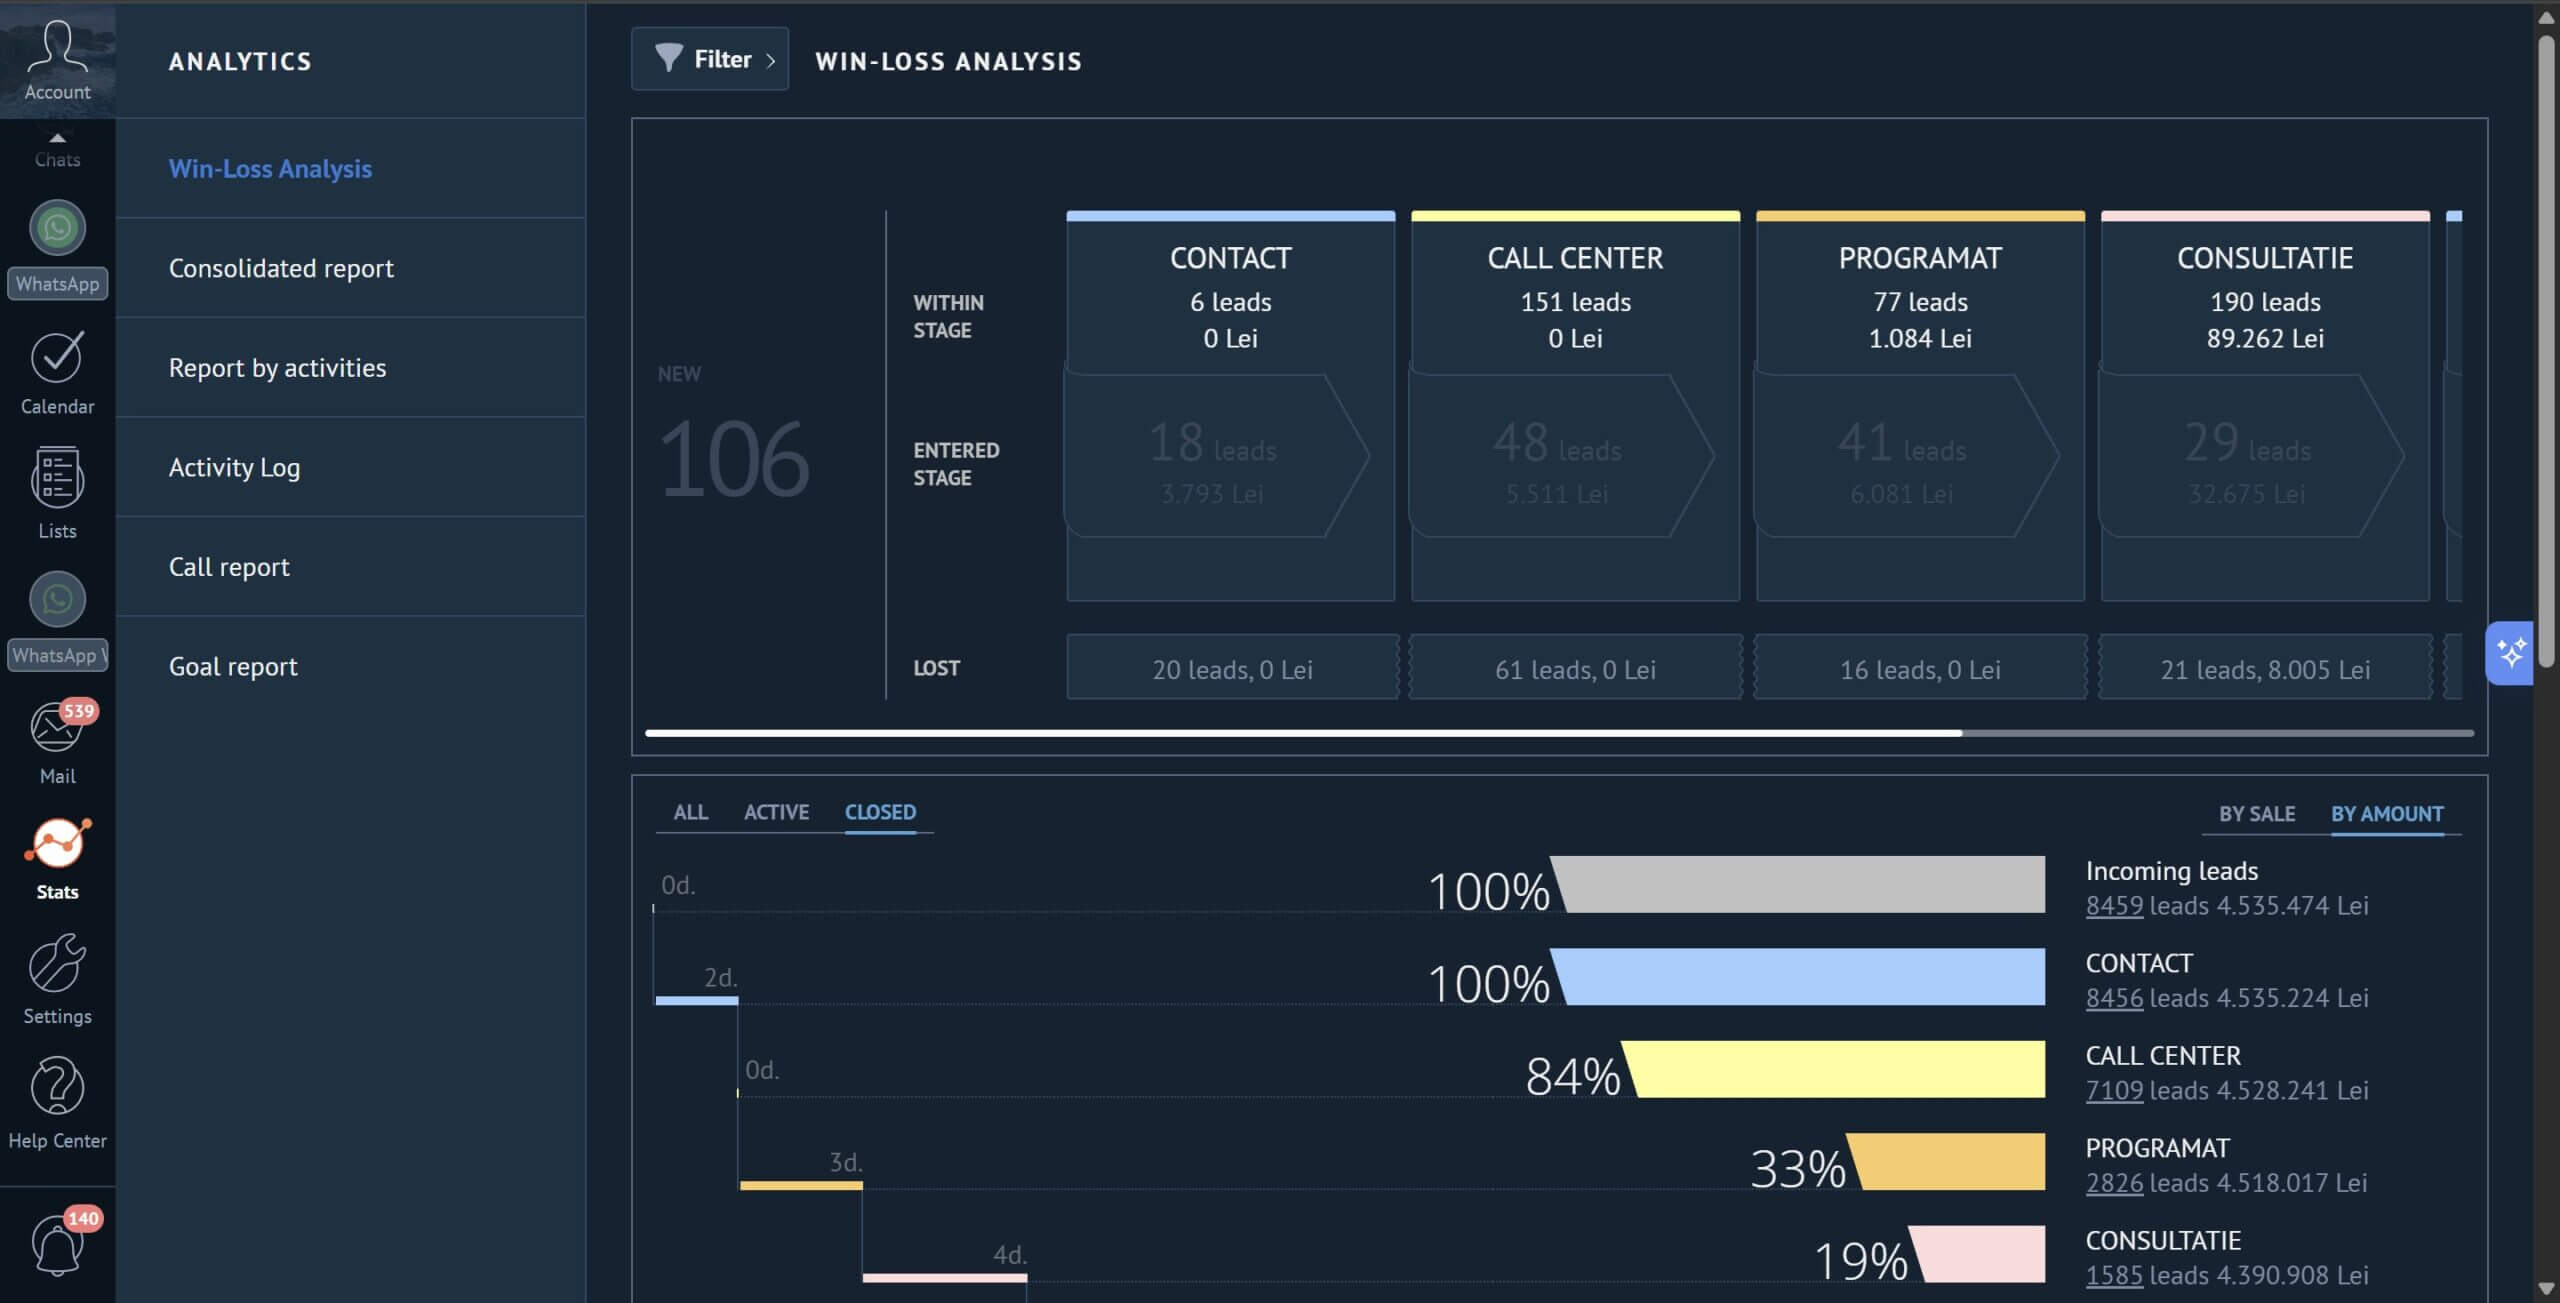
Task: Switch funnel view to BY SALE
Action: [2256, 814]
